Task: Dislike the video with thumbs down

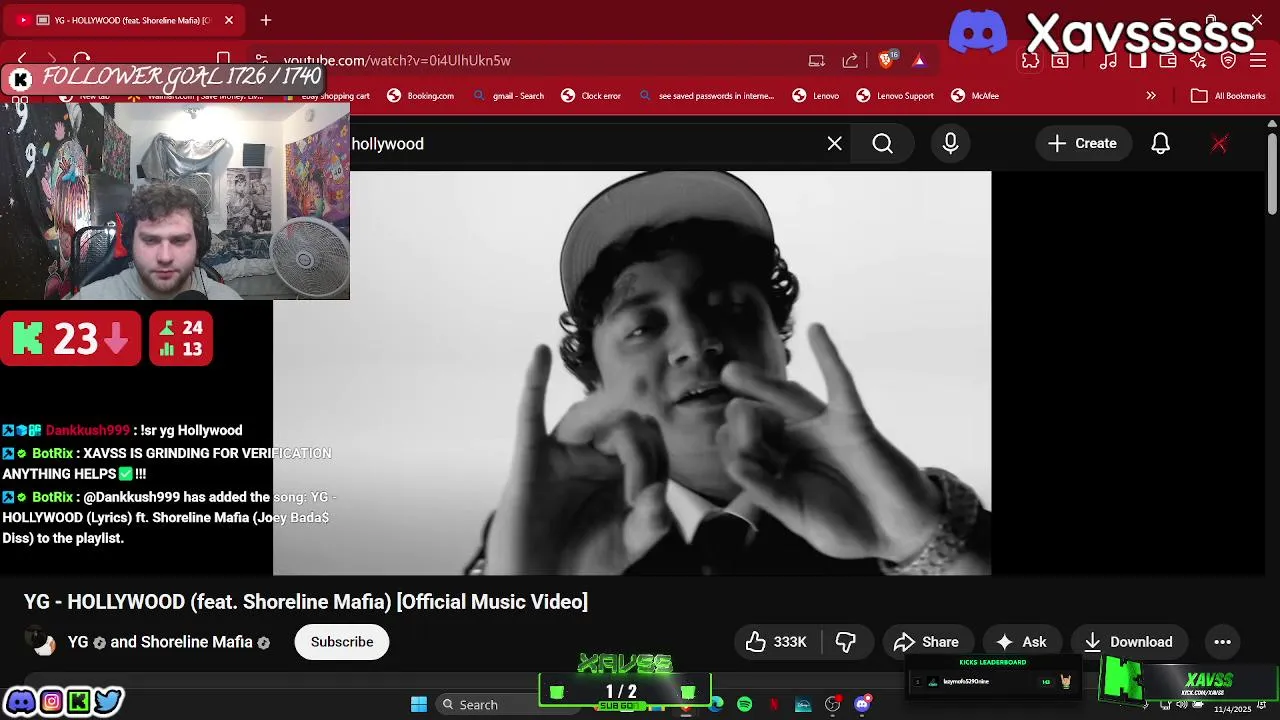Action: [x=846, y=642]
